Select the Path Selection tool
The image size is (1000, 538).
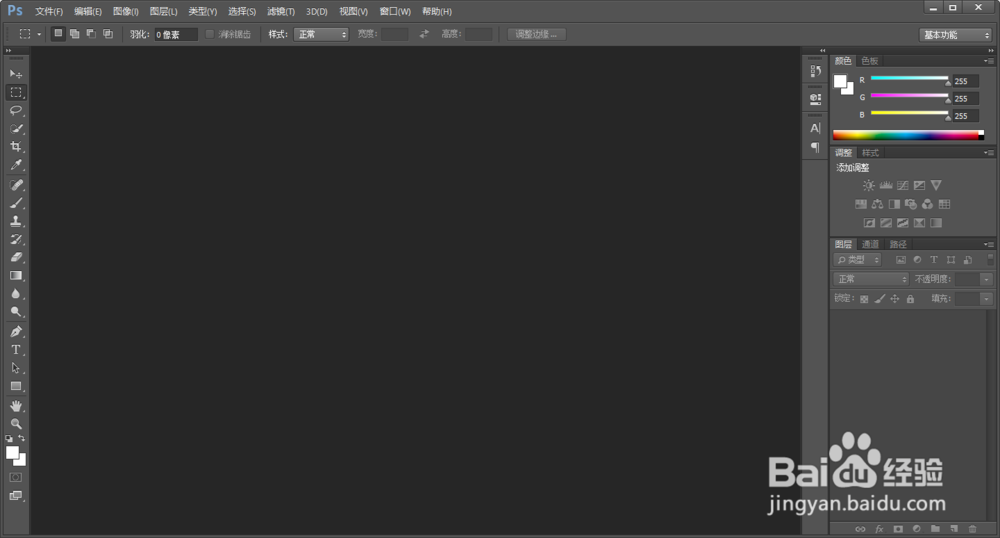[16, 368]
